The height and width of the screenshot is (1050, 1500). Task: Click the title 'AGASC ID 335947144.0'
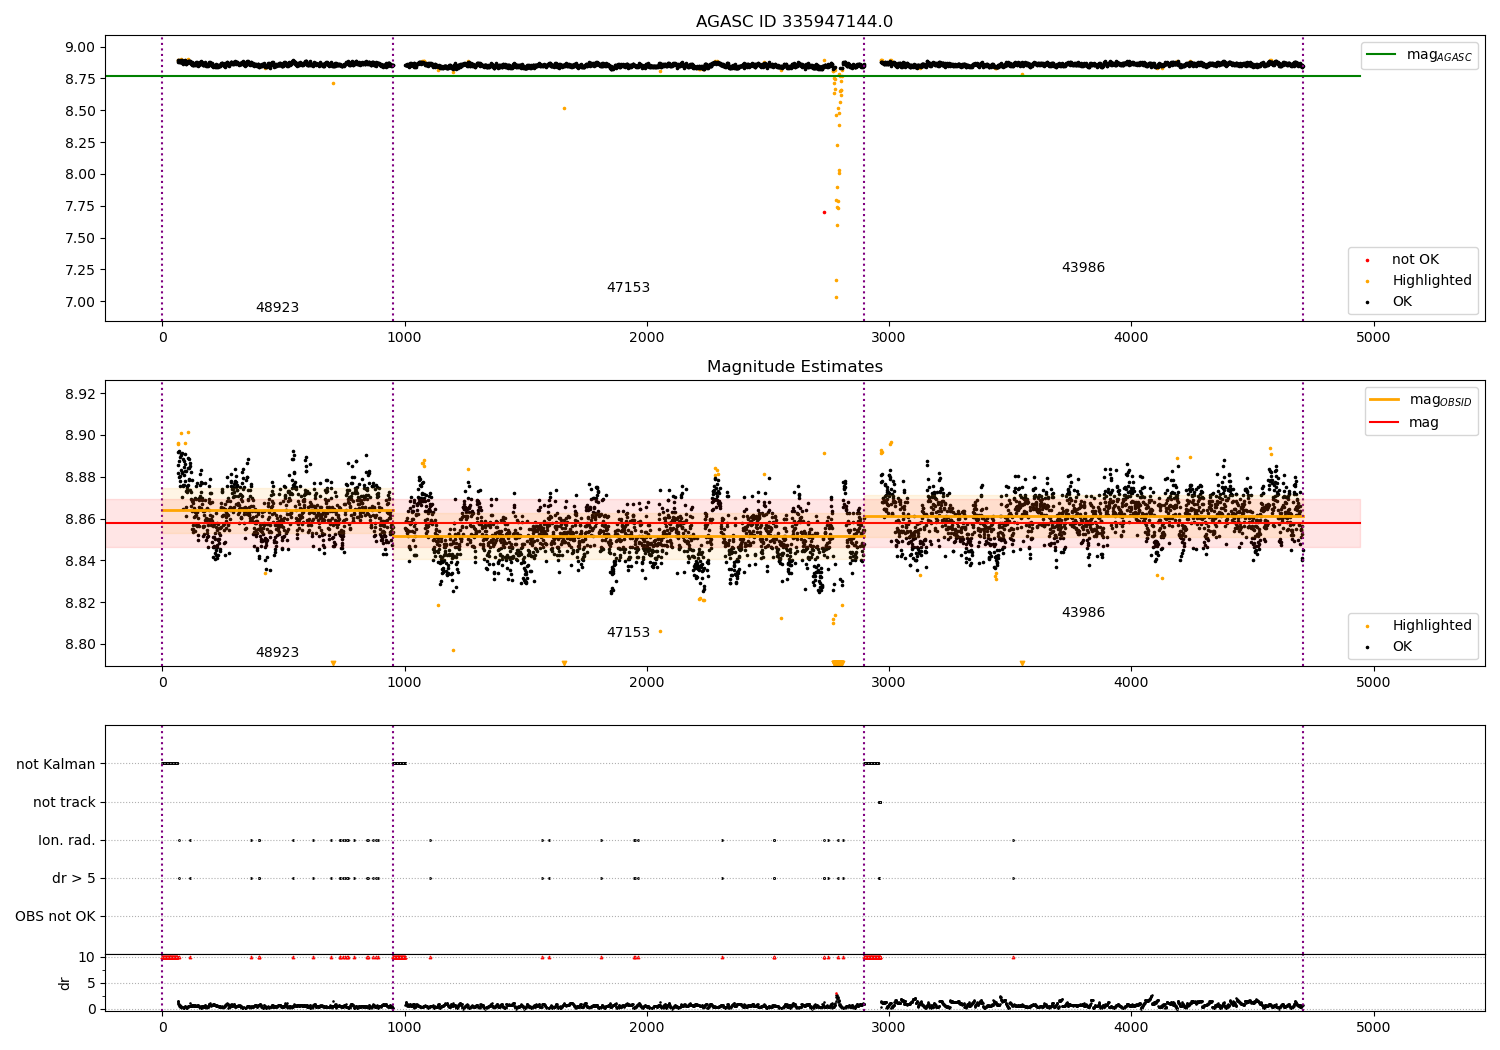pyautogui.click(x=794, y=22)
